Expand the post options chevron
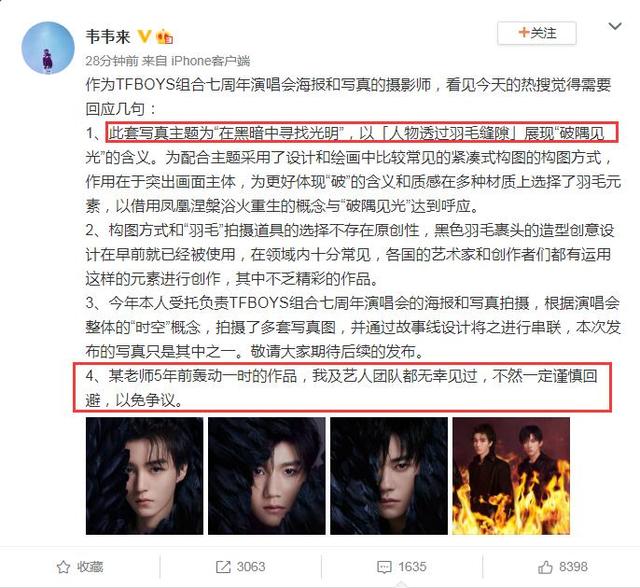The image size is (640, 588). (615, 27)
